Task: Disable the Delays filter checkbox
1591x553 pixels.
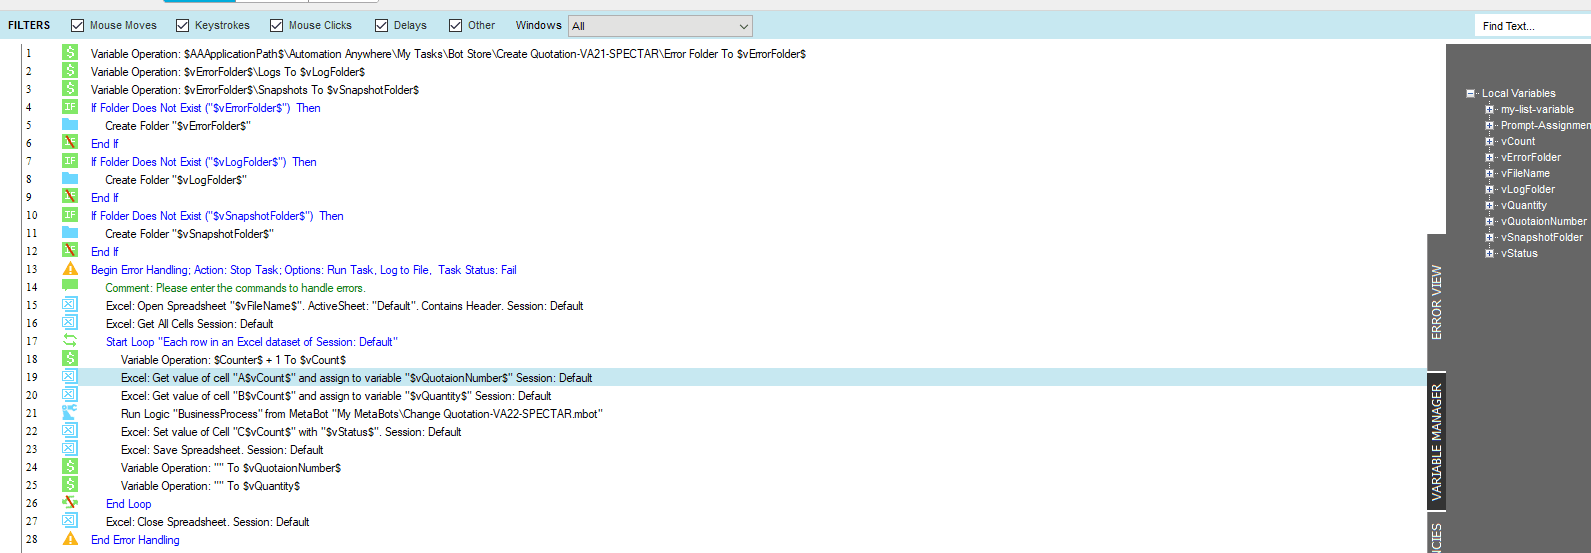Action: click(x=381, y=25)
